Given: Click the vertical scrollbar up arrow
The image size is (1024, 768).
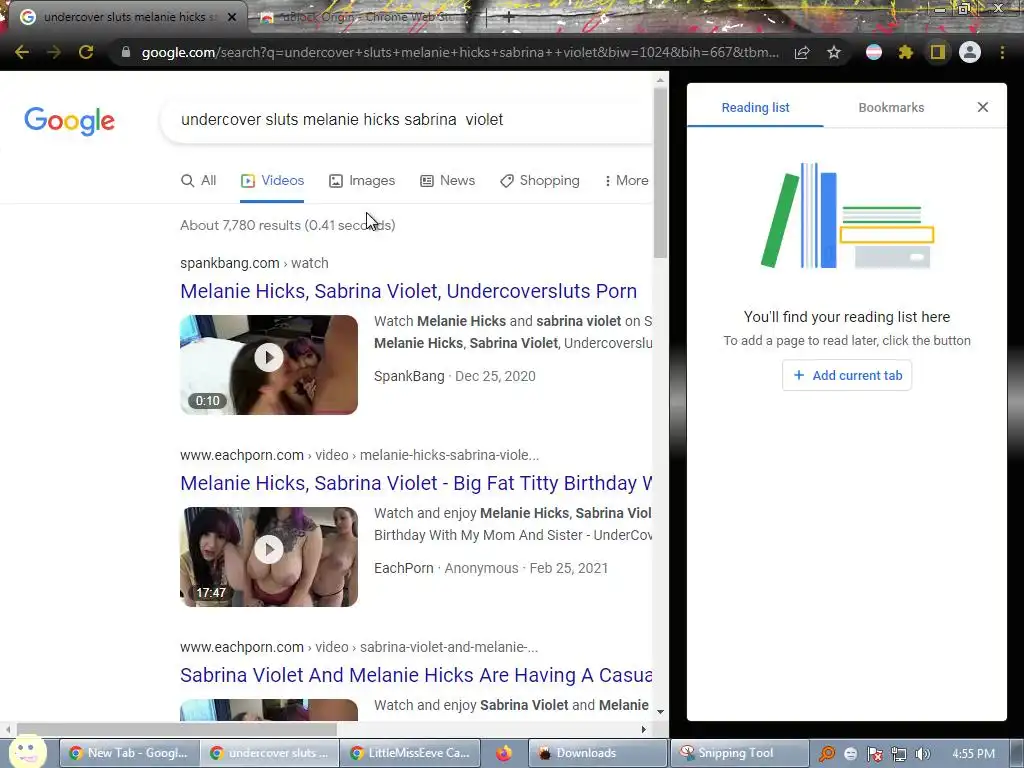Looking at the screenshot, I should click(660, 80).
